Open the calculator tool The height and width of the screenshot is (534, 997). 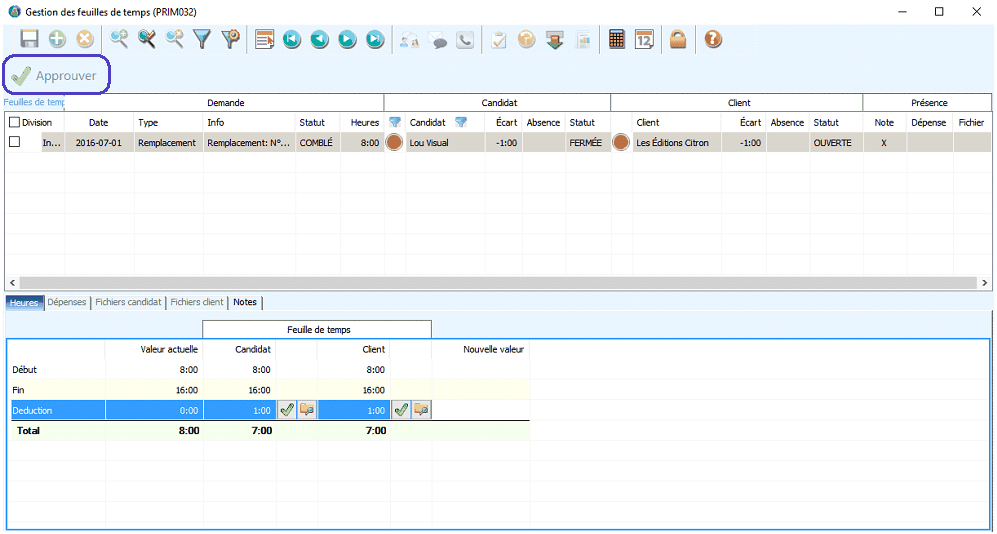pos(617,40)
